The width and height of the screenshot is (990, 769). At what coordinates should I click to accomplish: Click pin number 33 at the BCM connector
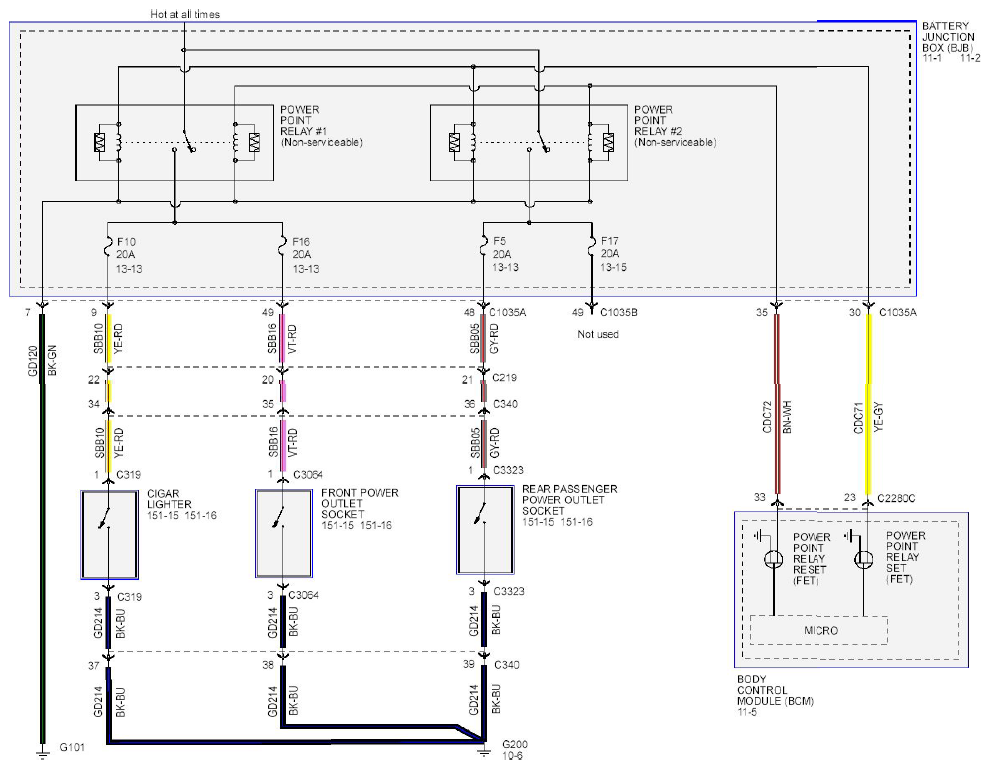760,498
